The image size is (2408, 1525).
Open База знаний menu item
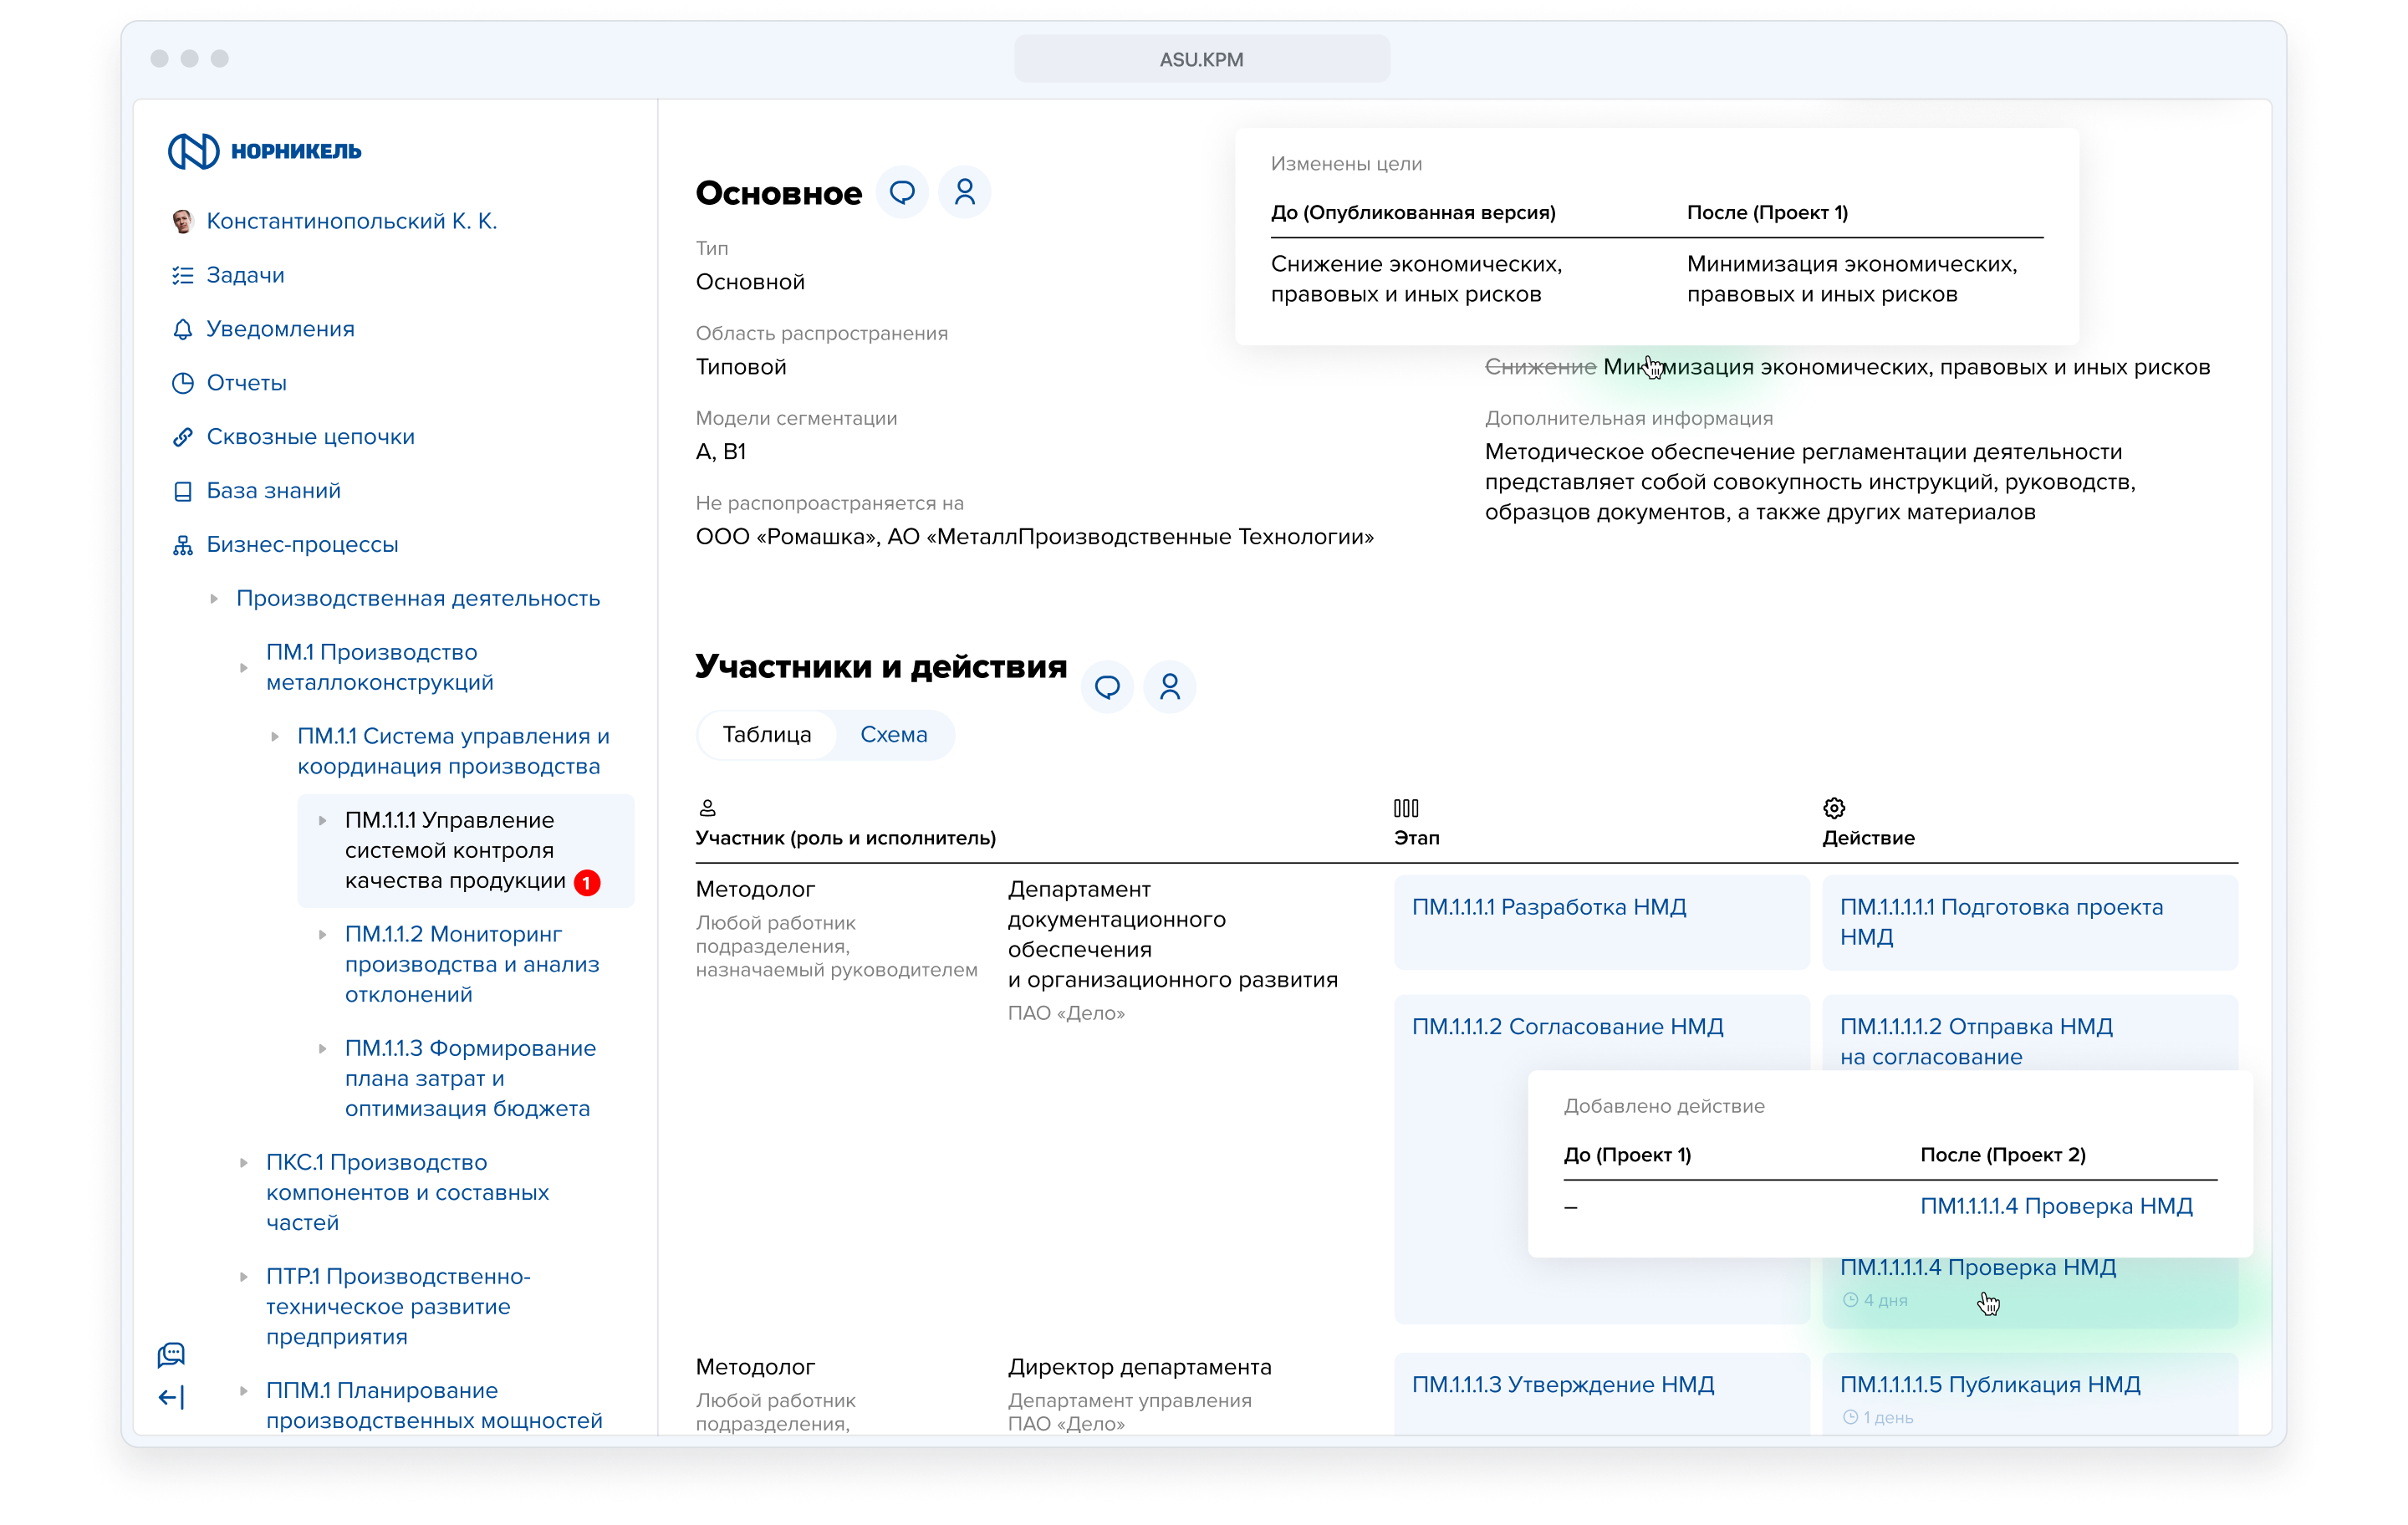pyautogui.click(x=273, y=491)
